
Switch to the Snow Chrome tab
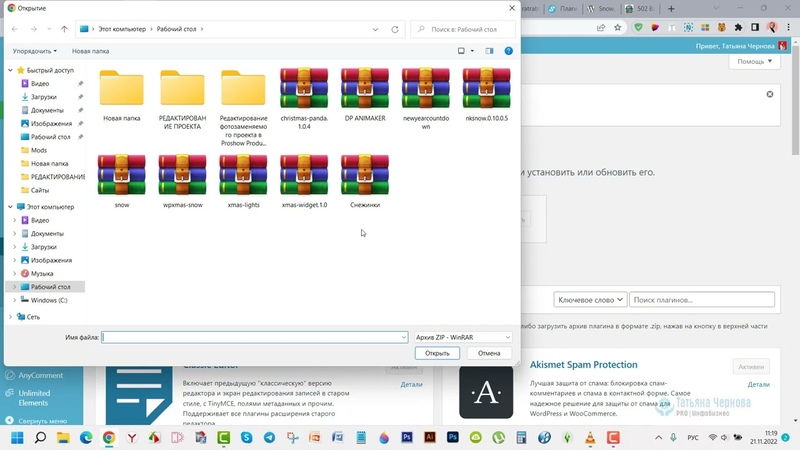pos(602,9)
